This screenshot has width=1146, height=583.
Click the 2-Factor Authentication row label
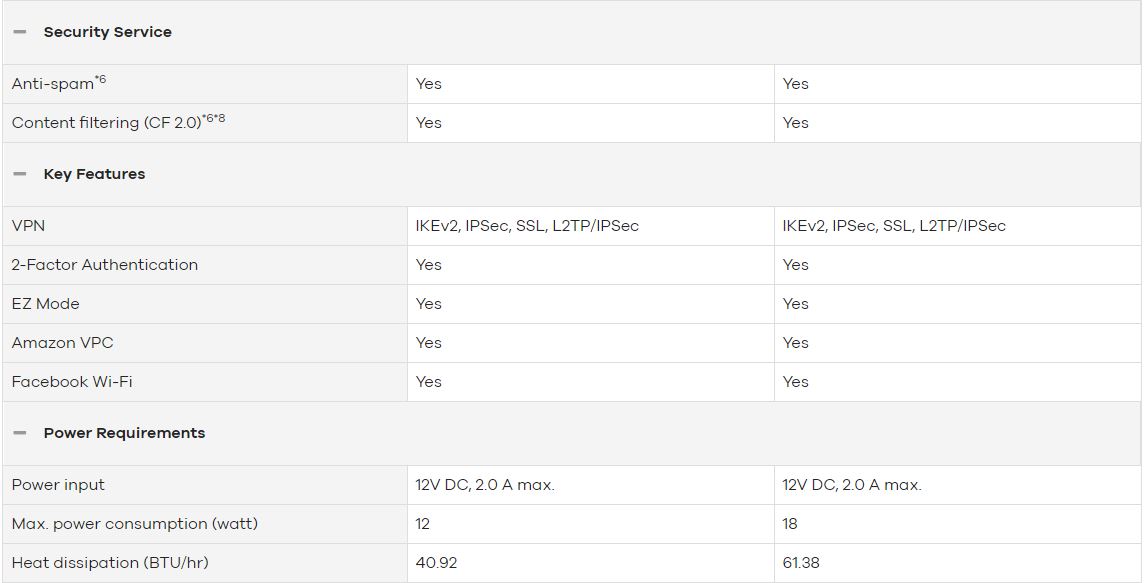[x=105, y=264]
